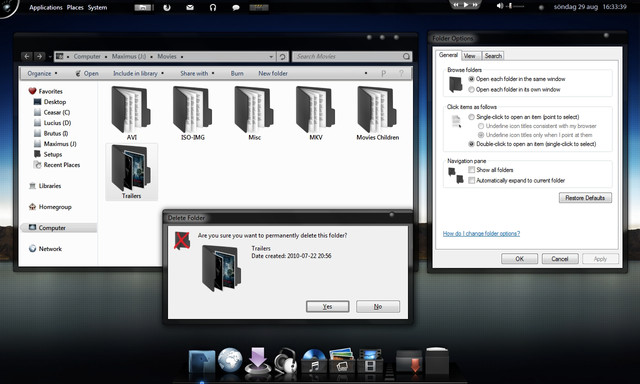Open the globe web browser dock icon
640x384 pixels.
[230, 360]
